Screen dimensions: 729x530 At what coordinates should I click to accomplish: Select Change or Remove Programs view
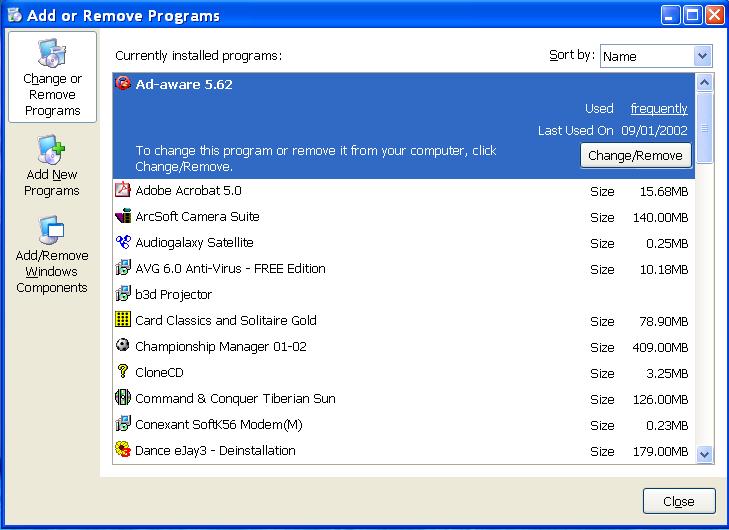tap(52, 77)
